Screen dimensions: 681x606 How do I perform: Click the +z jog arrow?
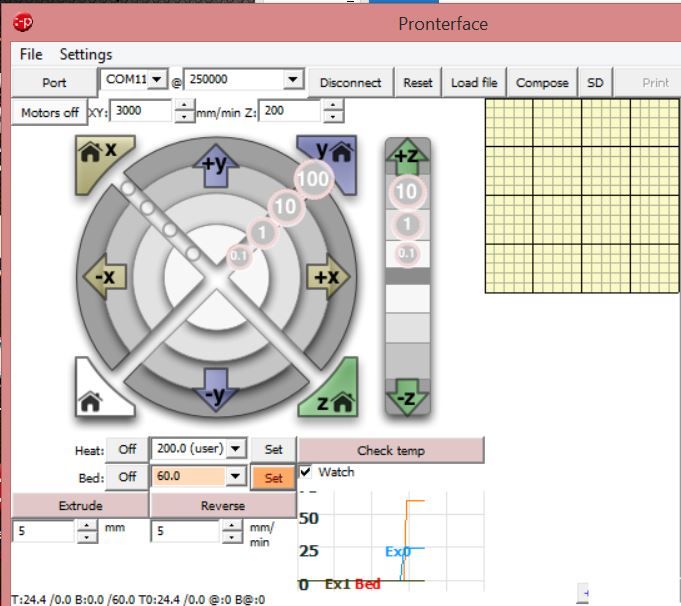[407, 156]
